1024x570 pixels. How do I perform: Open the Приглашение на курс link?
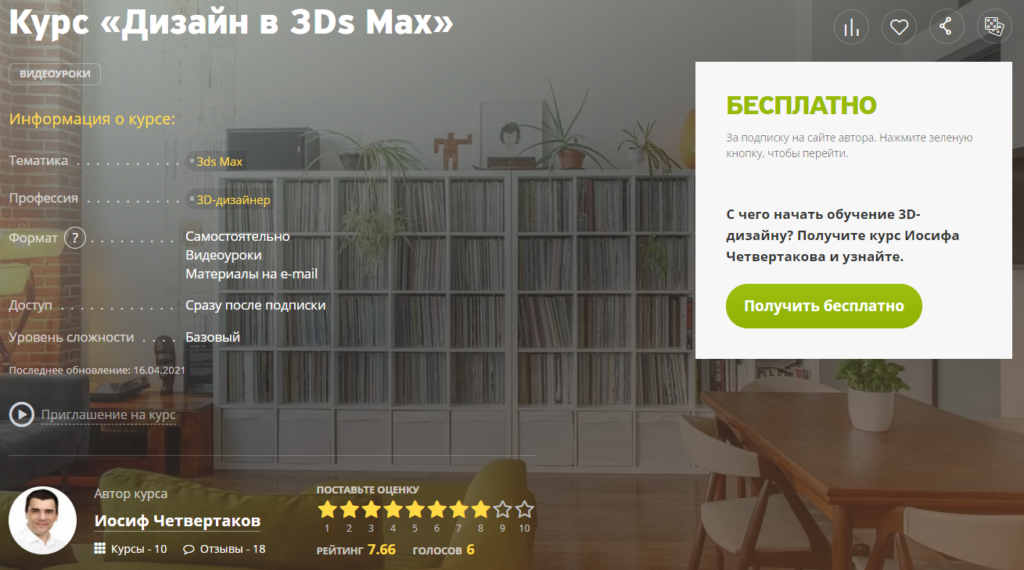[x=108, y=415]
